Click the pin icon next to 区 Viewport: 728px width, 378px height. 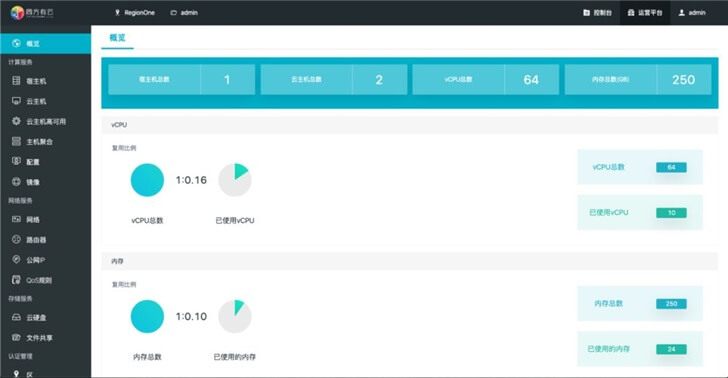[x=16, y=374]
